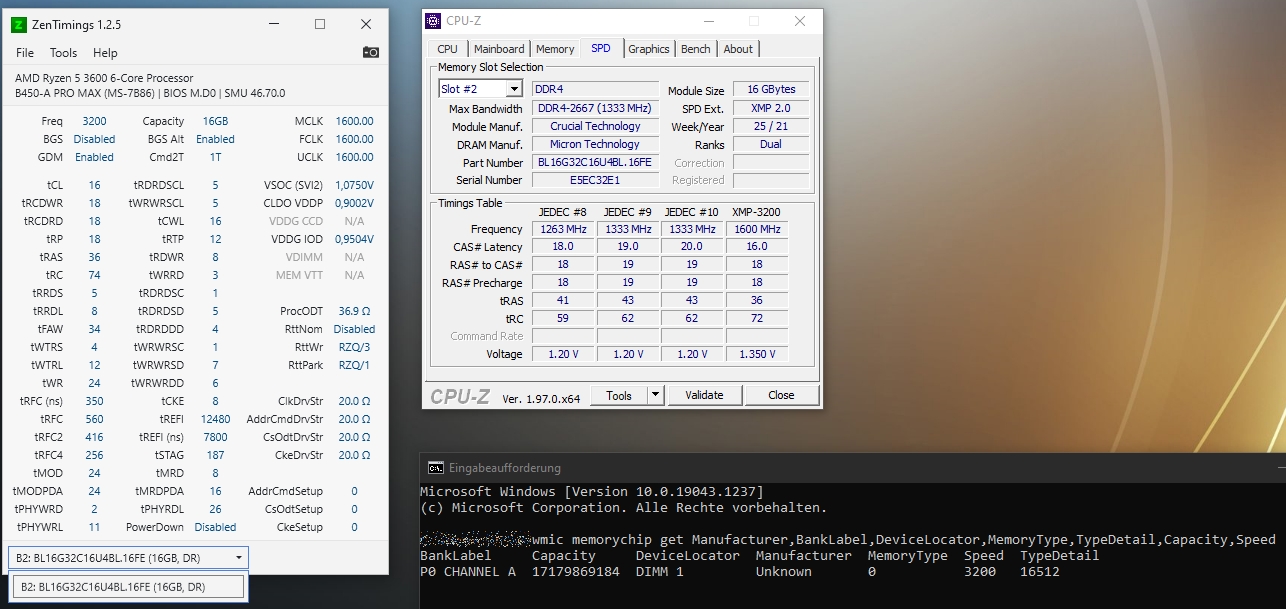
Task: Click the Serial Number field E5EC32E1
Action: click(595, 180)
